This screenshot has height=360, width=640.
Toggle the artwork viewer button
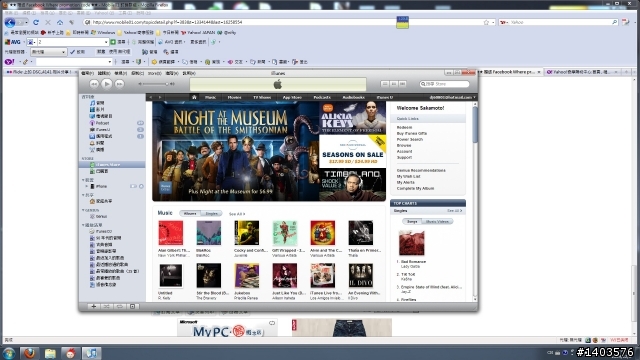133,306
